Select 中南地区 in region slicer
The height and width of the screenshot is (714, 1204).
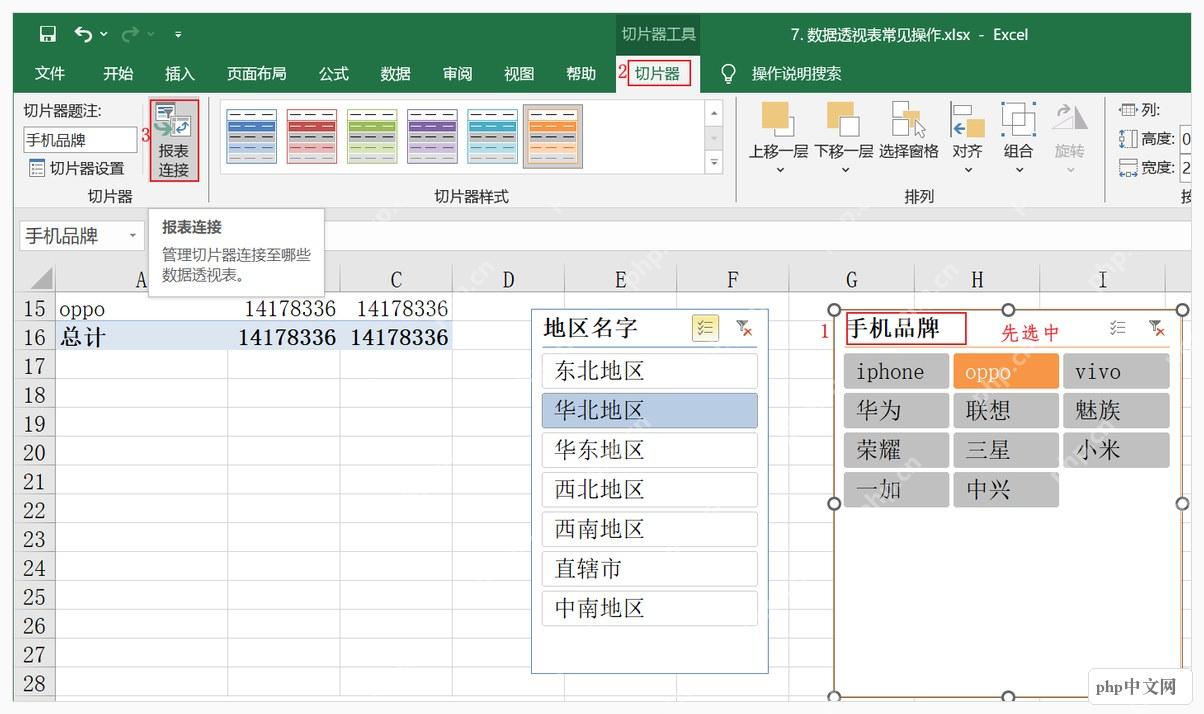point(650,608)
